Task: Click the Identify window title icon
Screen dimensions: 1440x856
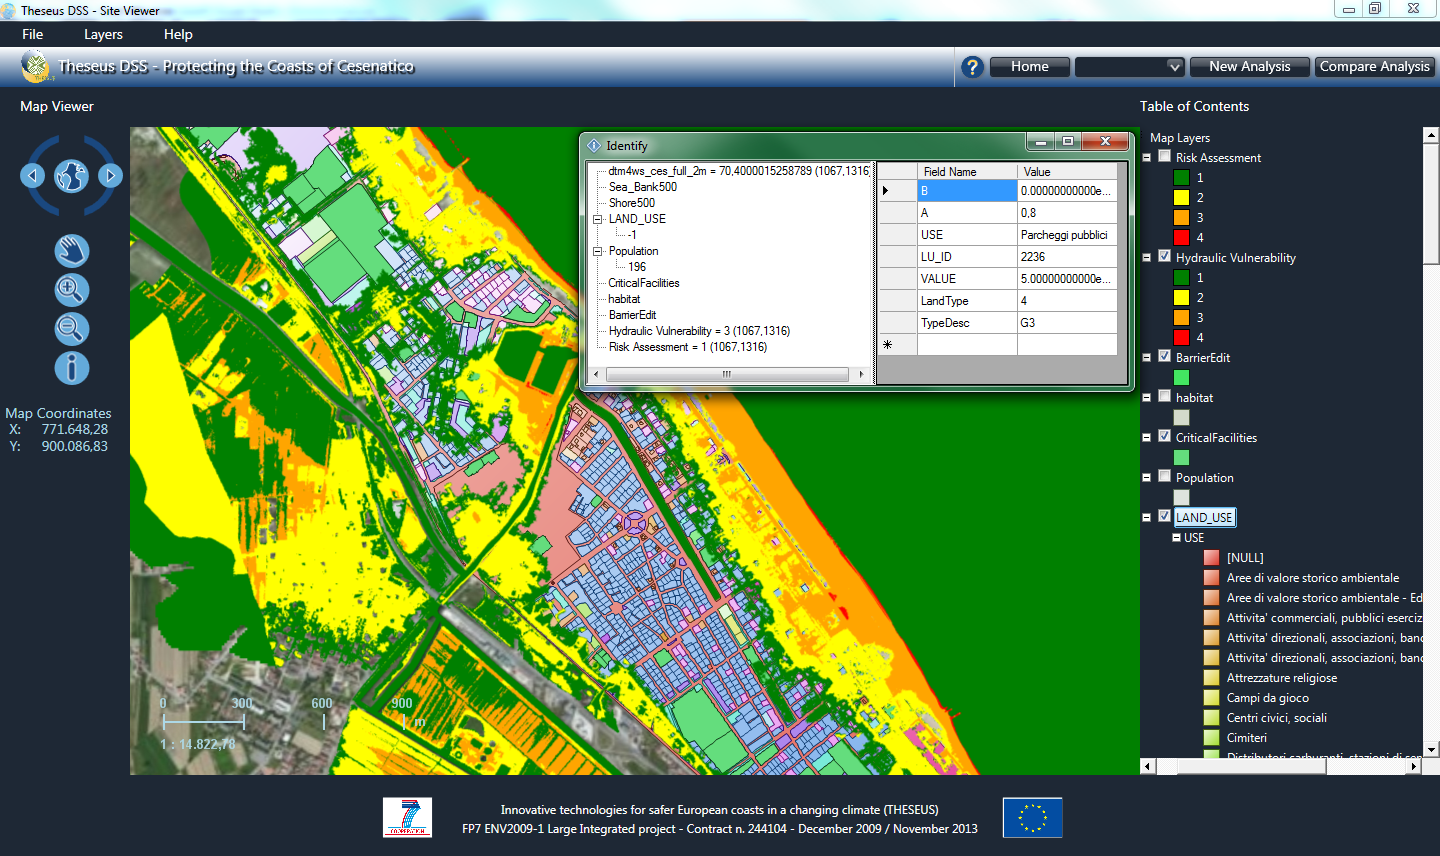Action: point(594,145)
